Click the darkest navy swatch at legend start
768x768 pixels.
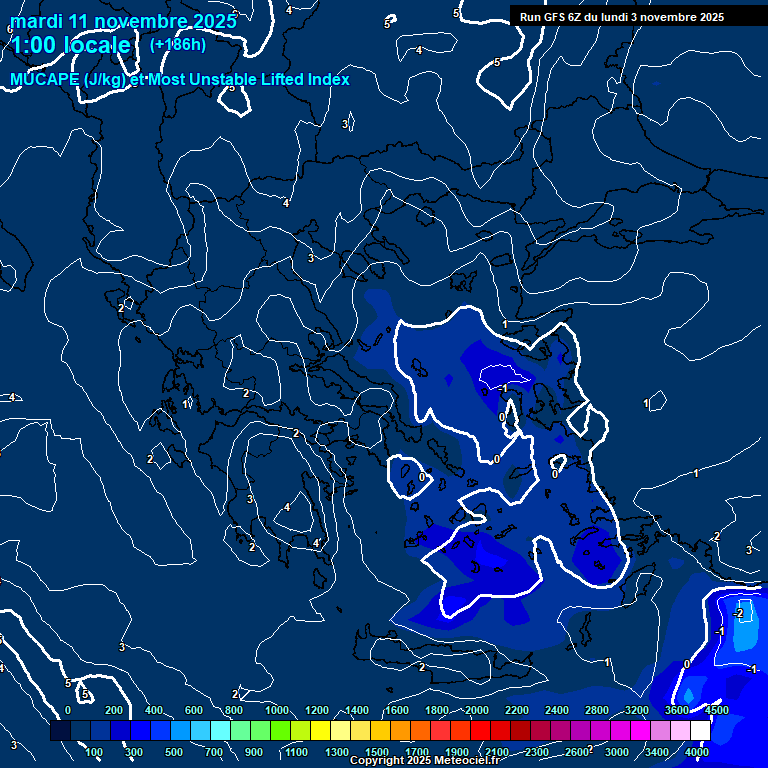pyautogui.click(x=60, y=731)
